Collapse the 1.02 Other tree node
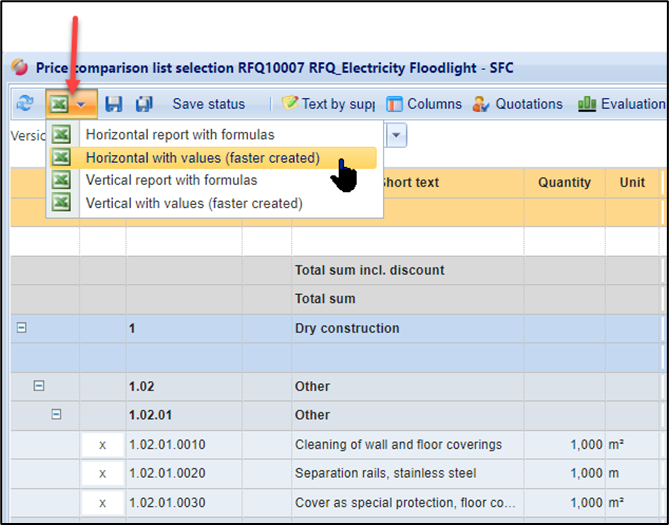Viewport: 669px width, 525px height. 40,386
